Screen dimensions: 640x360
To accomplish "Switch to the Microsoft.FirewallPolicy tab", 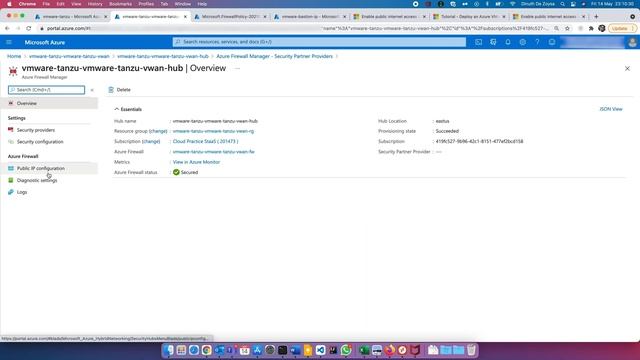I will (x=230, y=17).
